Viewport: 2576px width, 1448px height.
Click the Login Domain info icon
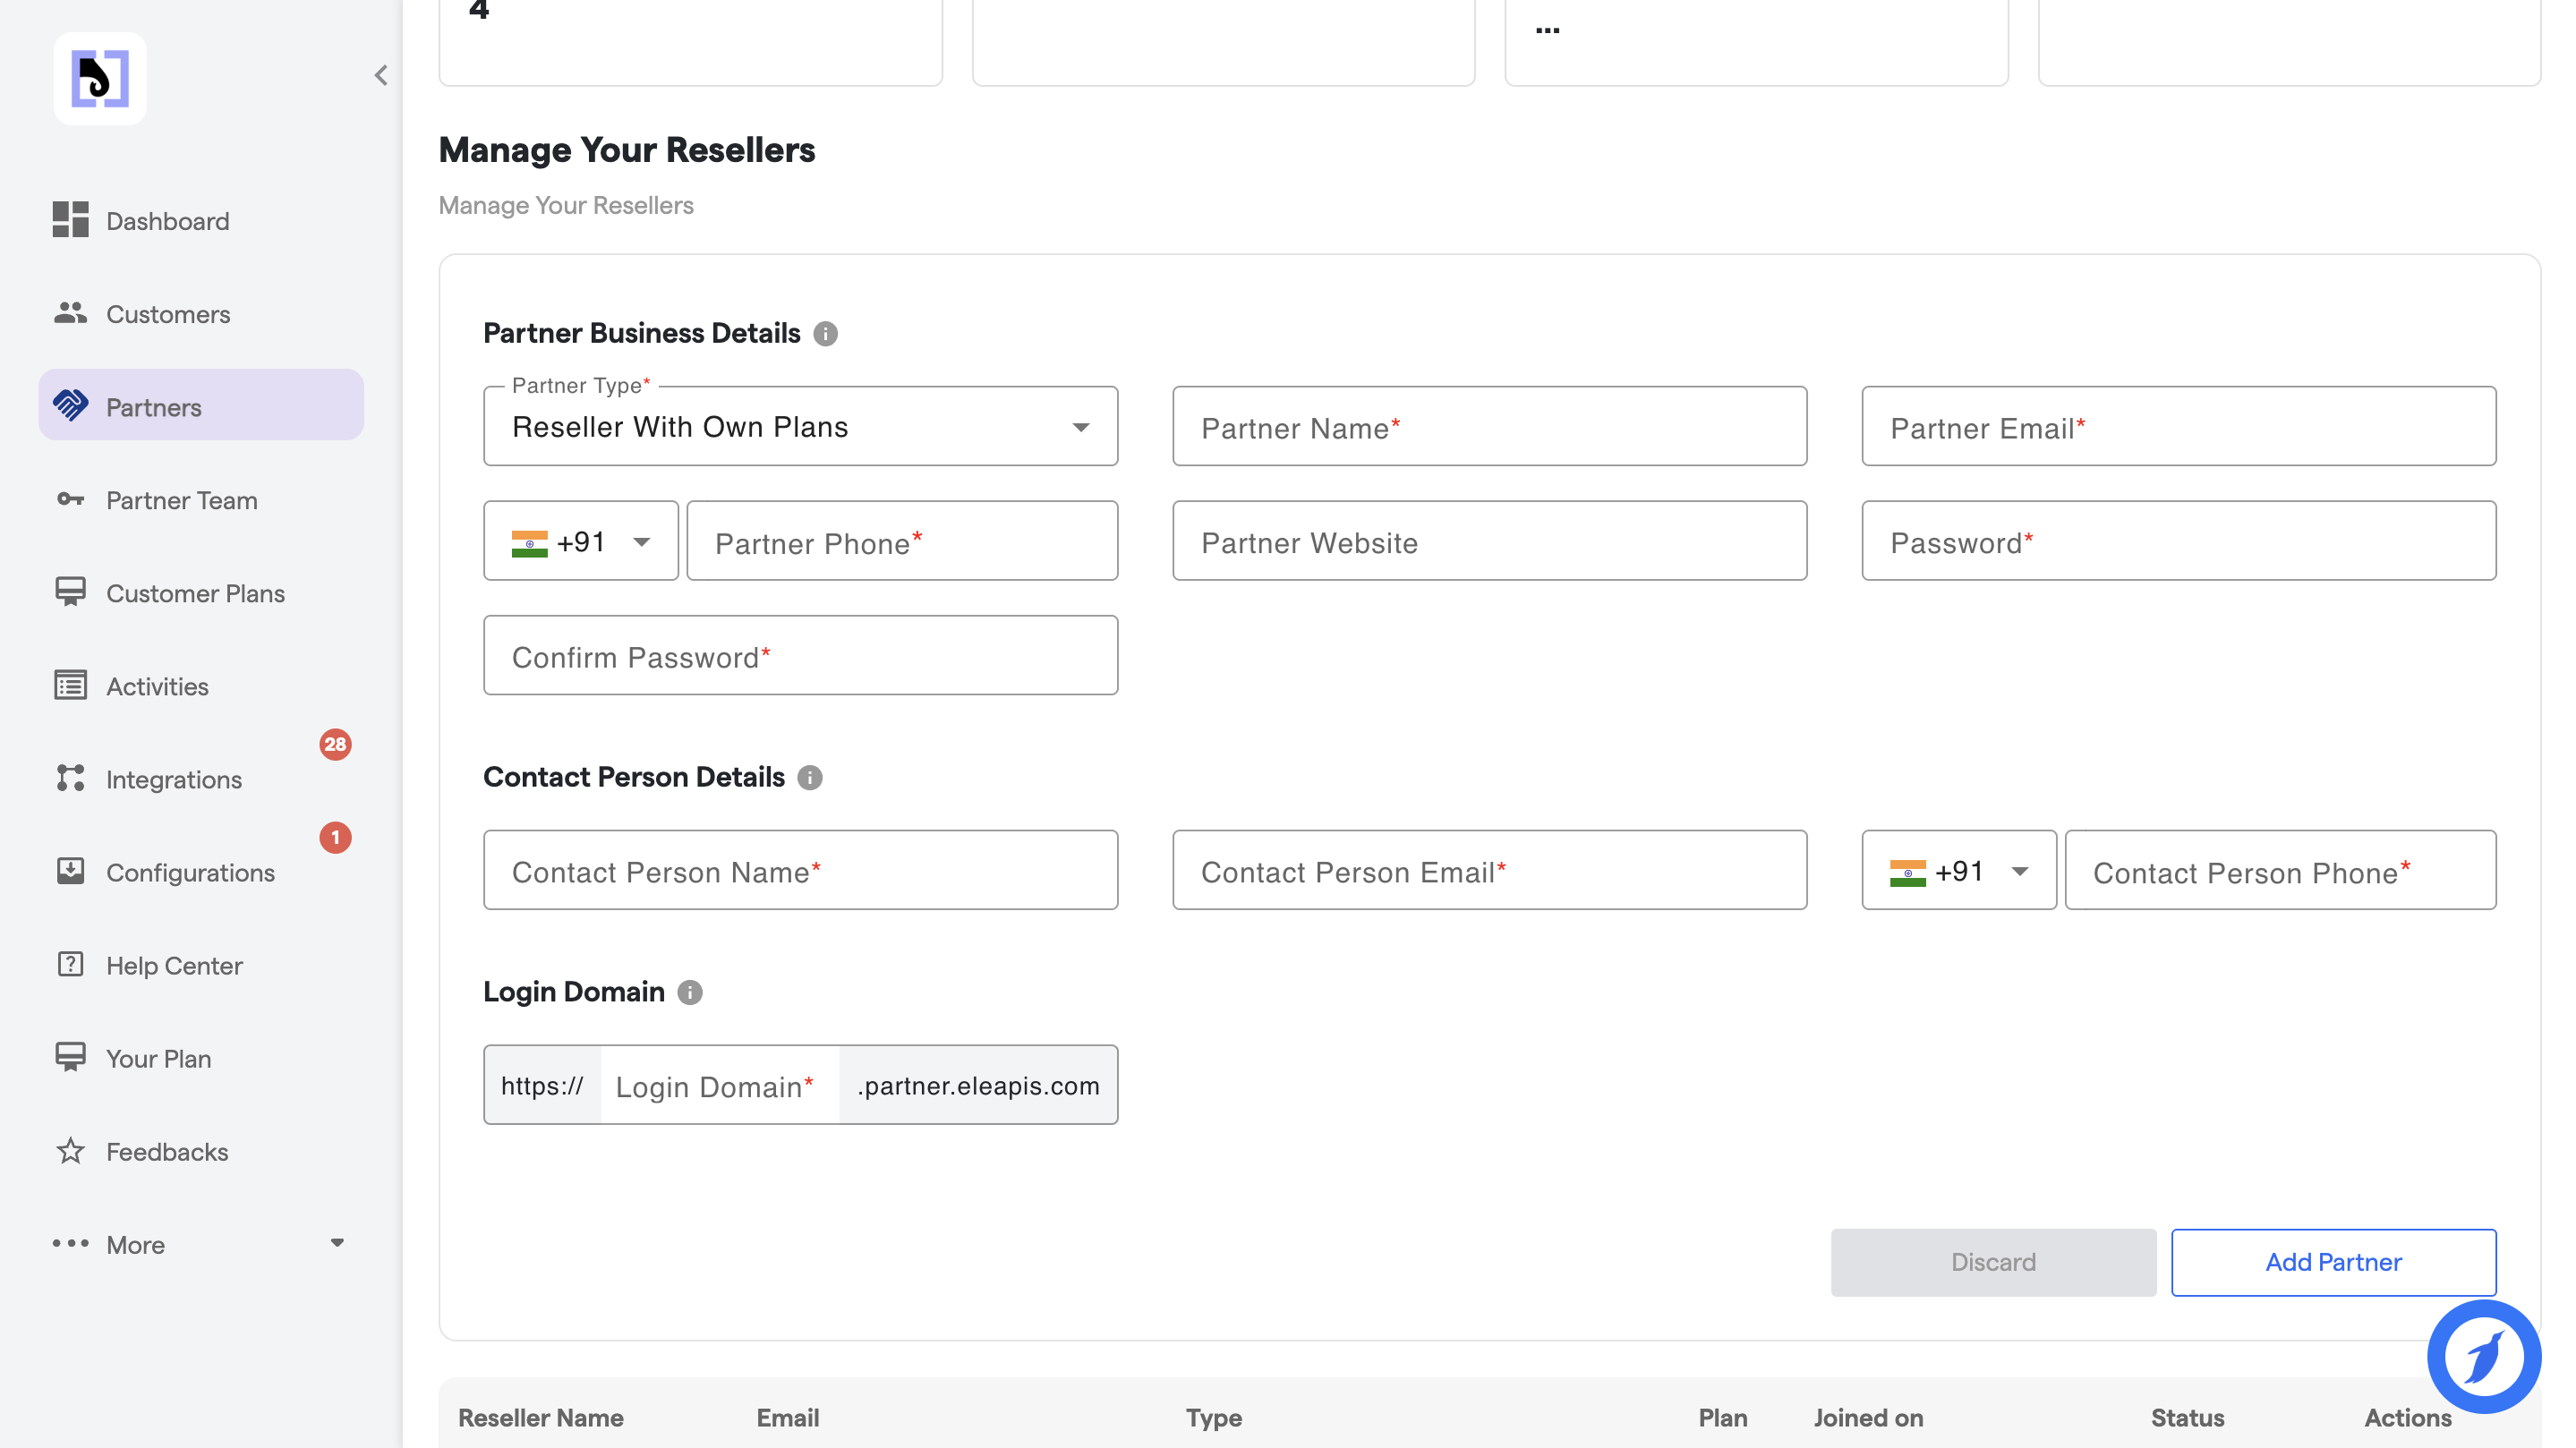pyautogui.click(x=689, y=992)
